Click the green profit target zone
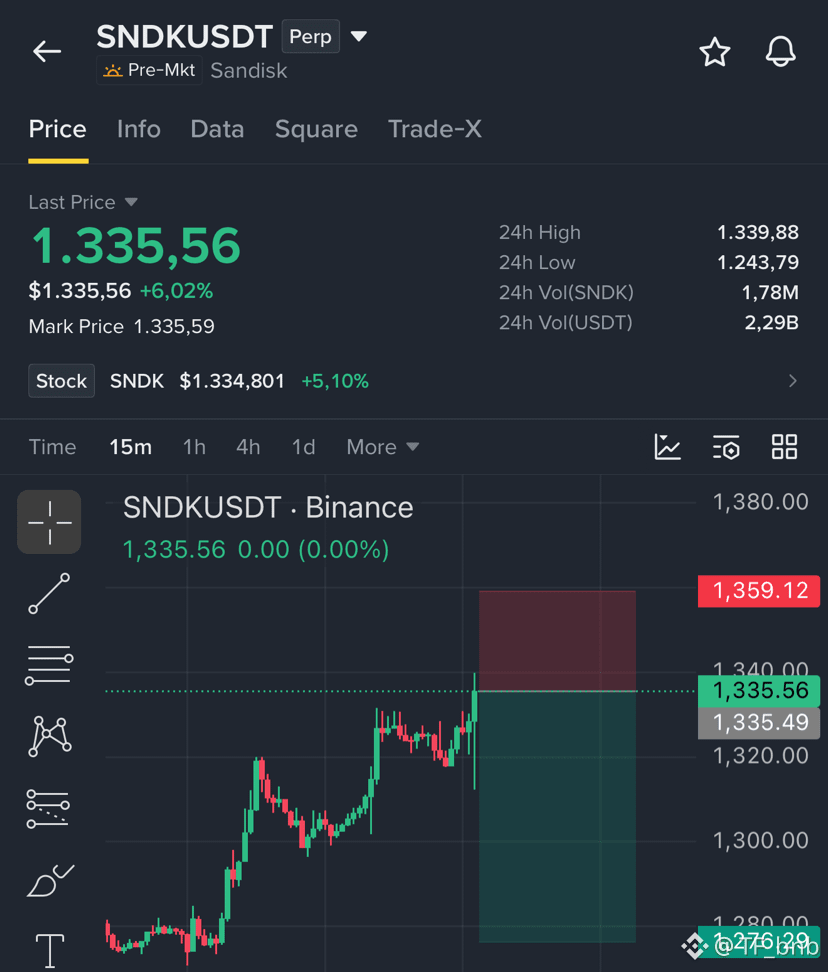The height and width of the screenshot is (972, 828). point(557,816)
